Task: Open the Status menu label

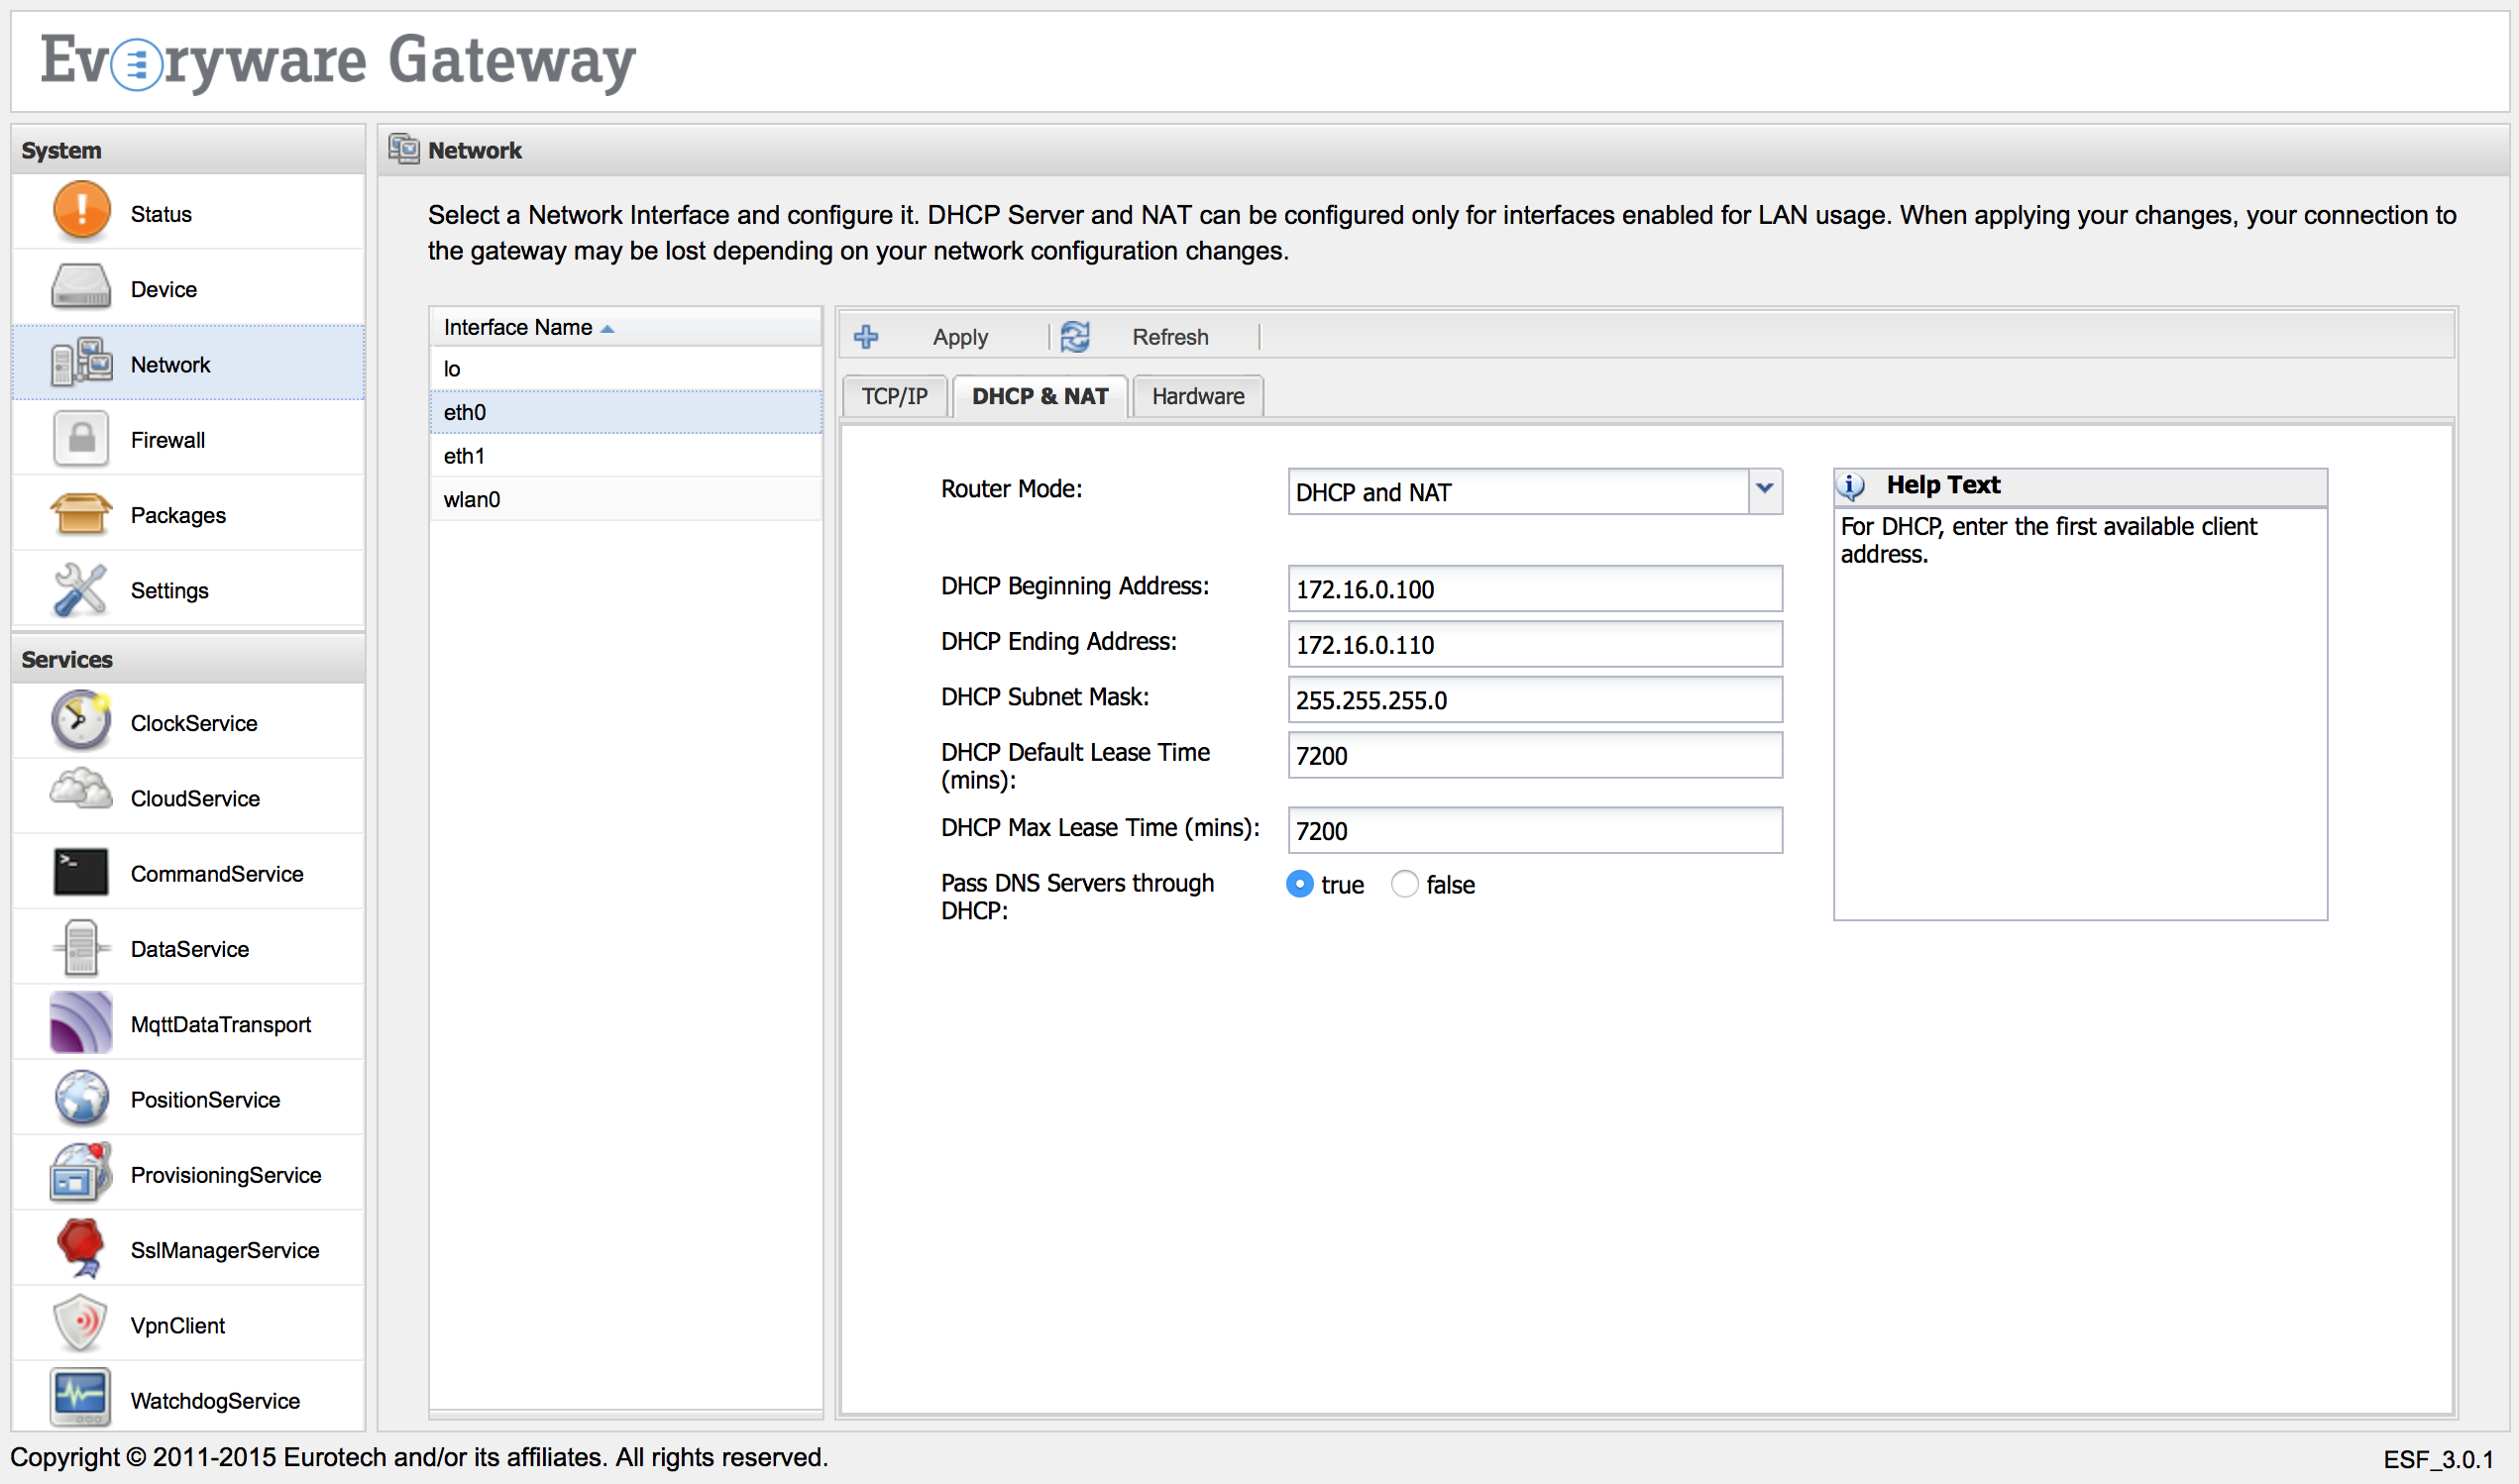Action: (161, 214)
